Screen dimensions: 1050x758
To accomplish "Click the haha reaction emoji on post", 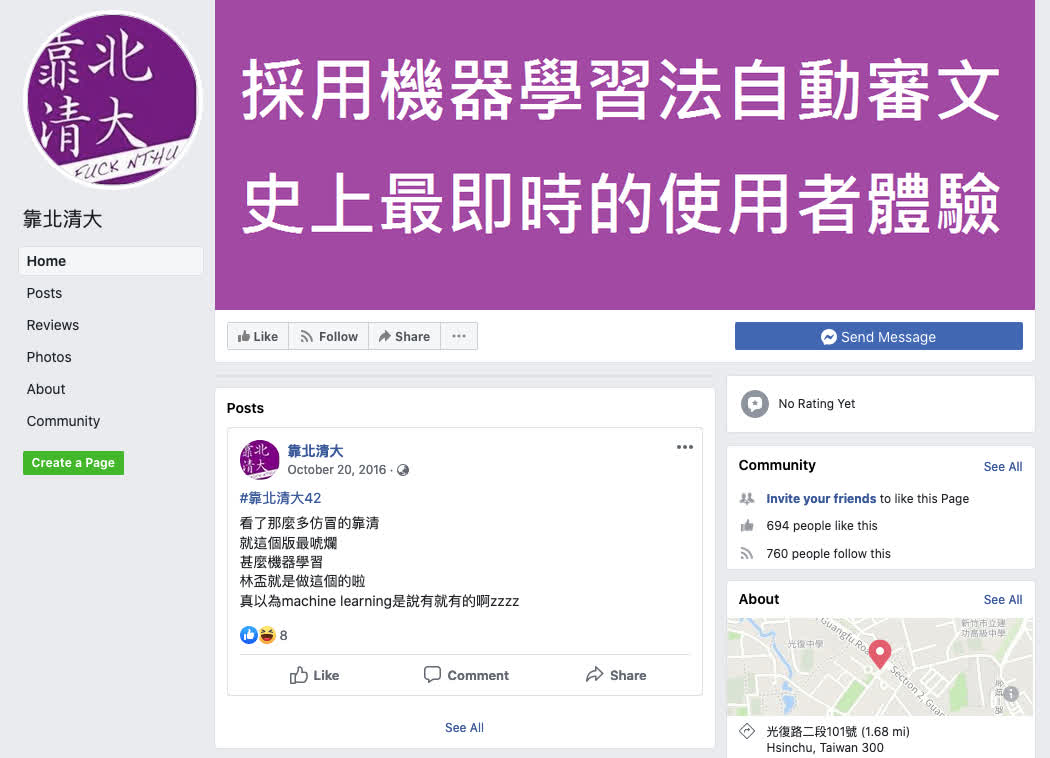I will 267,635.
